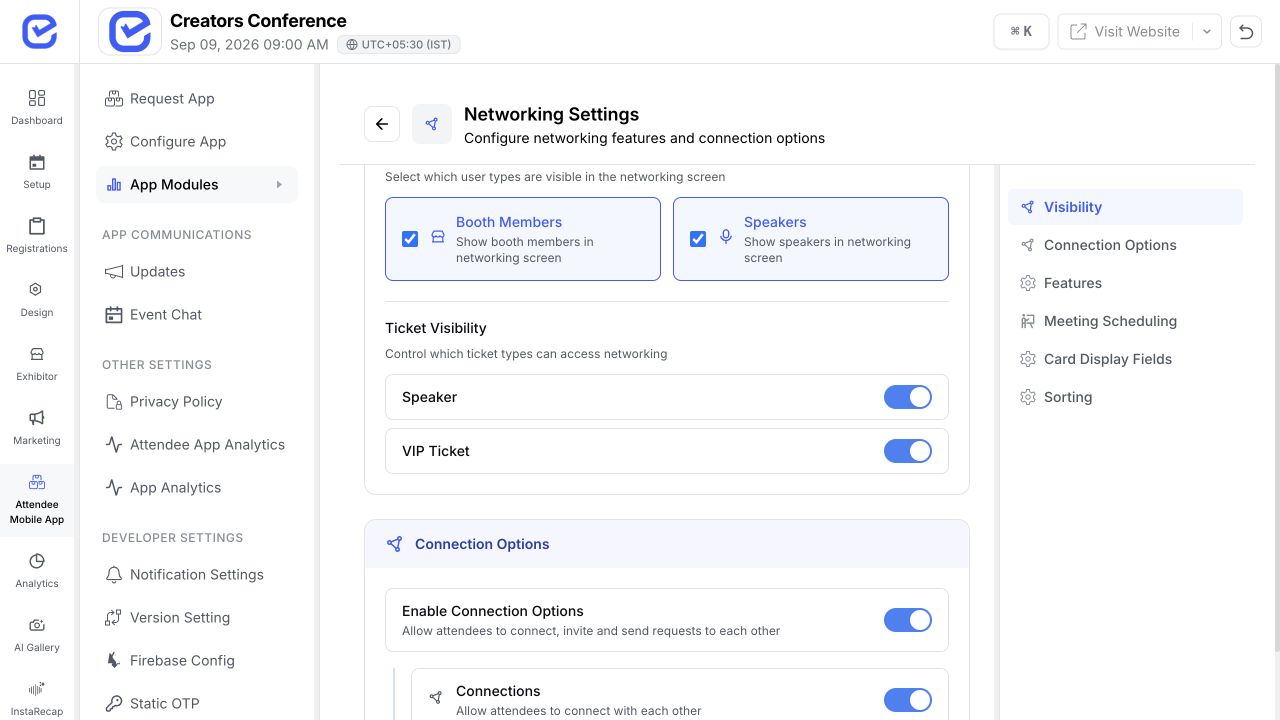The height and width of the screenshot is (720, 1280).
Task: Click the event date Sep 09, 2026 text
Action: 249,44
